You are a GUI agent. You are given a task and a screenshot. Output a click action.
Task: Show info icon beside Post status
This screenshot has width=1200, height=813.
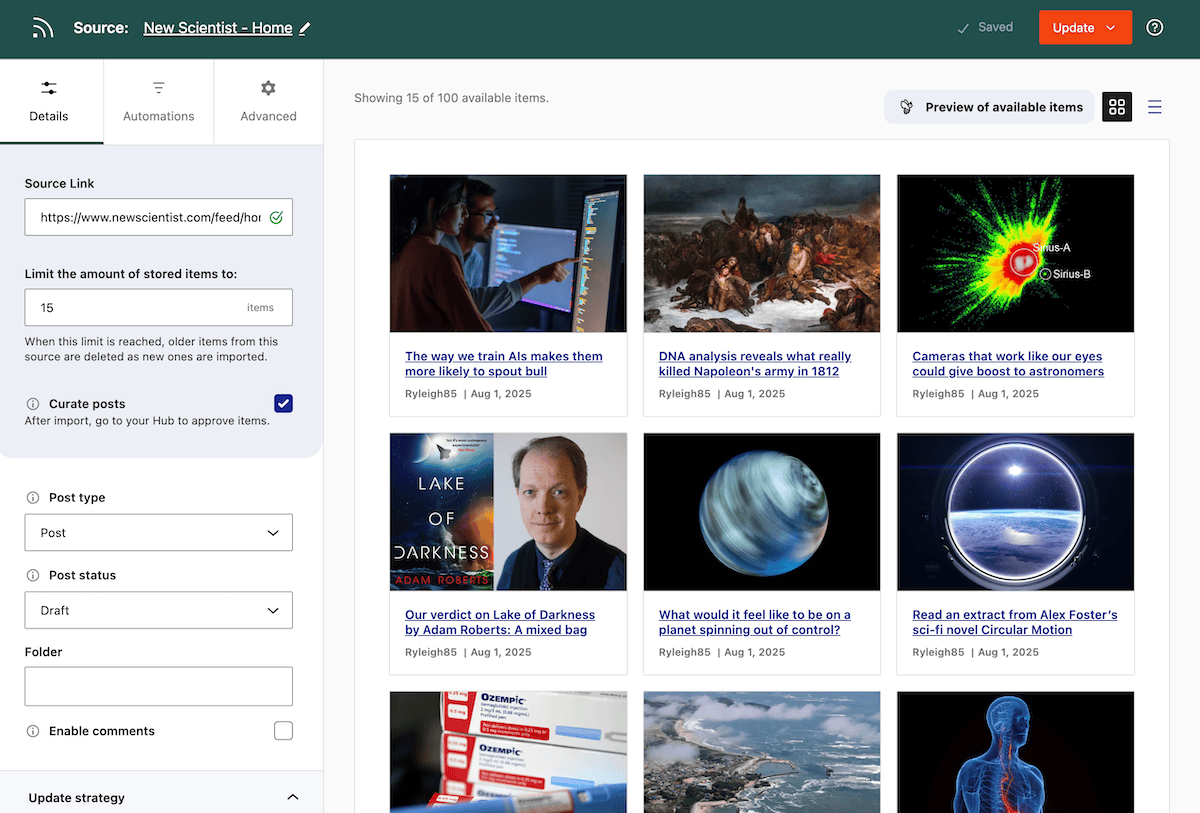[x=33, y=576]
